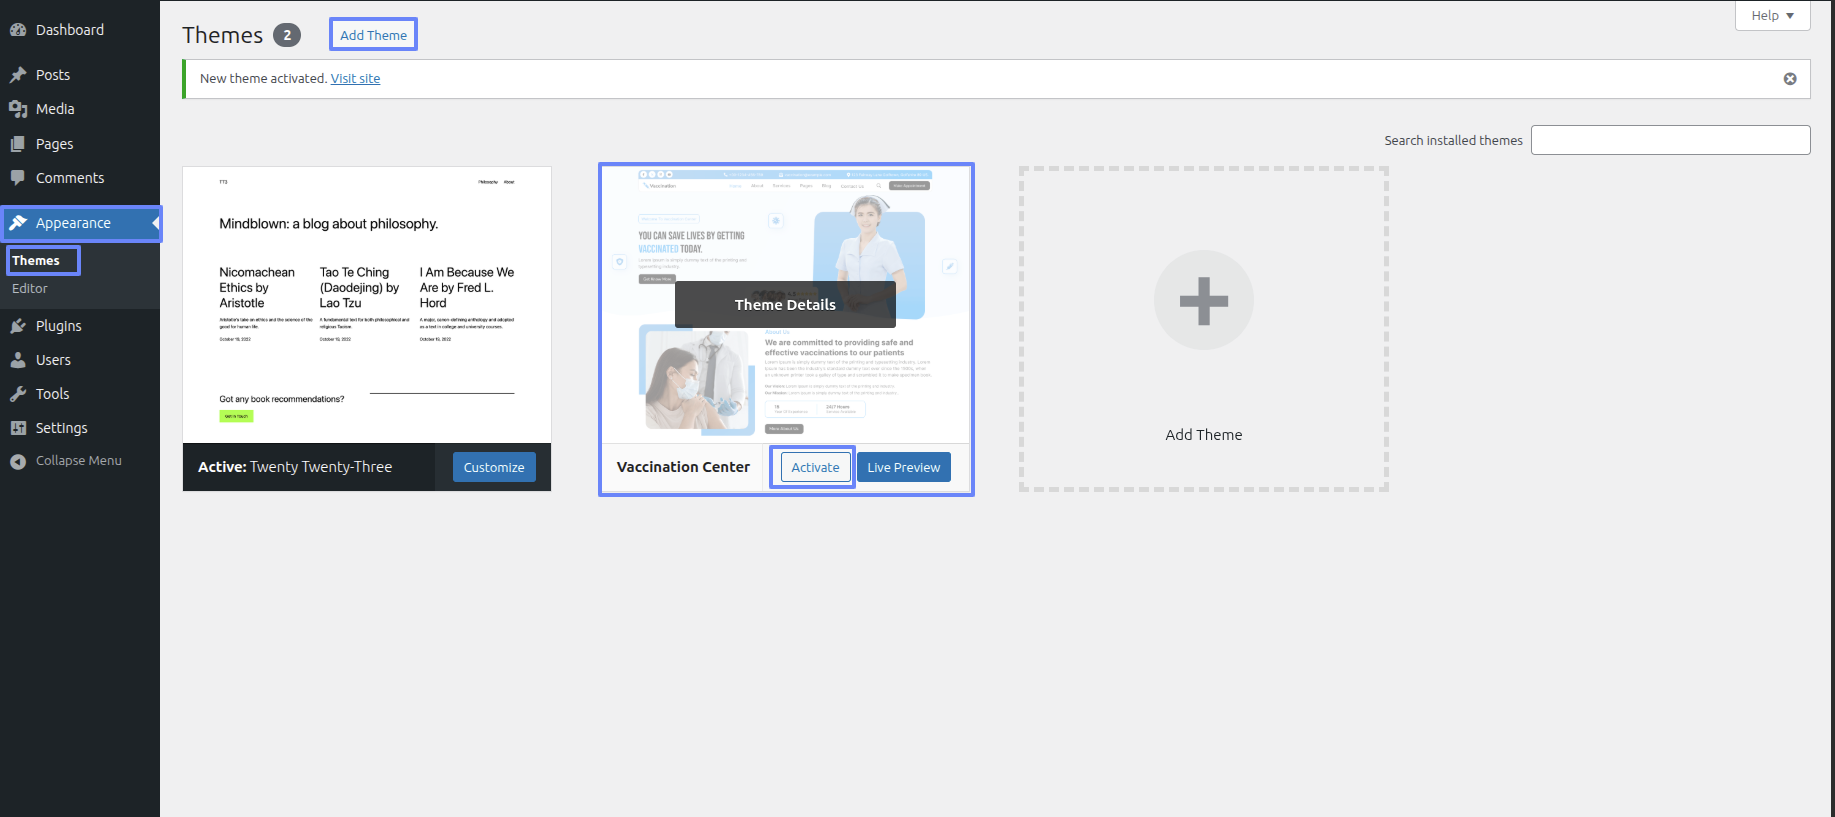Click the Users person icon
This screenshot has width=1835, height=817.
(18, 360)
